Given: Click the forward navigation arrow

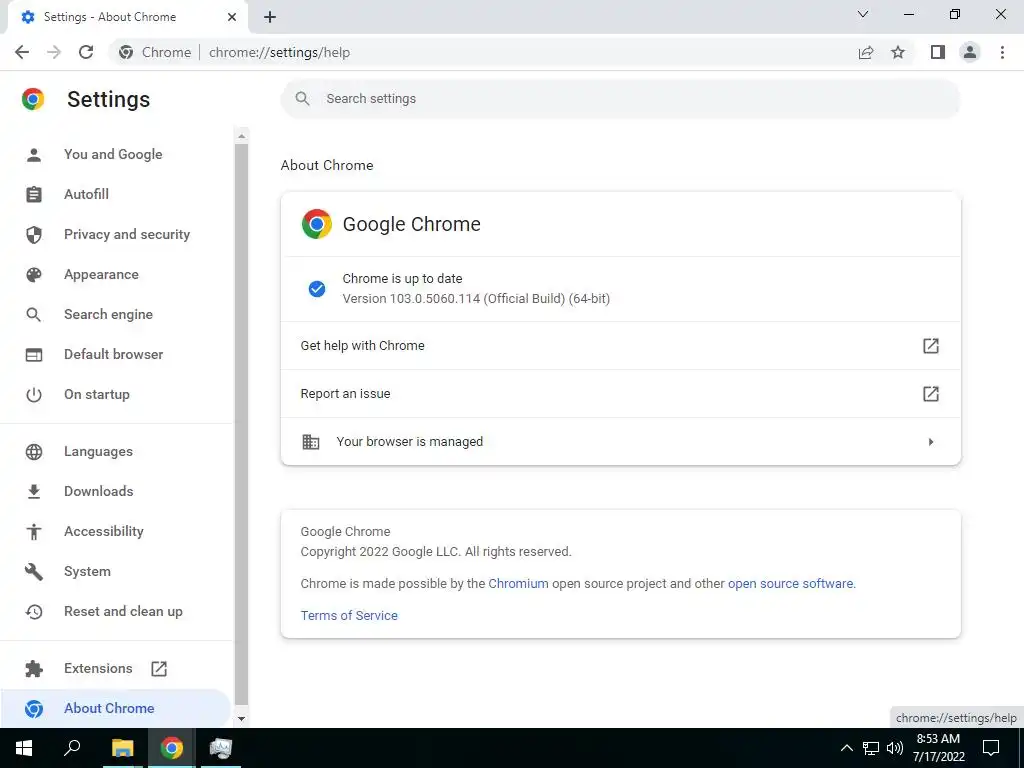Looking at the screenshot, I should (x=54, y=52).
